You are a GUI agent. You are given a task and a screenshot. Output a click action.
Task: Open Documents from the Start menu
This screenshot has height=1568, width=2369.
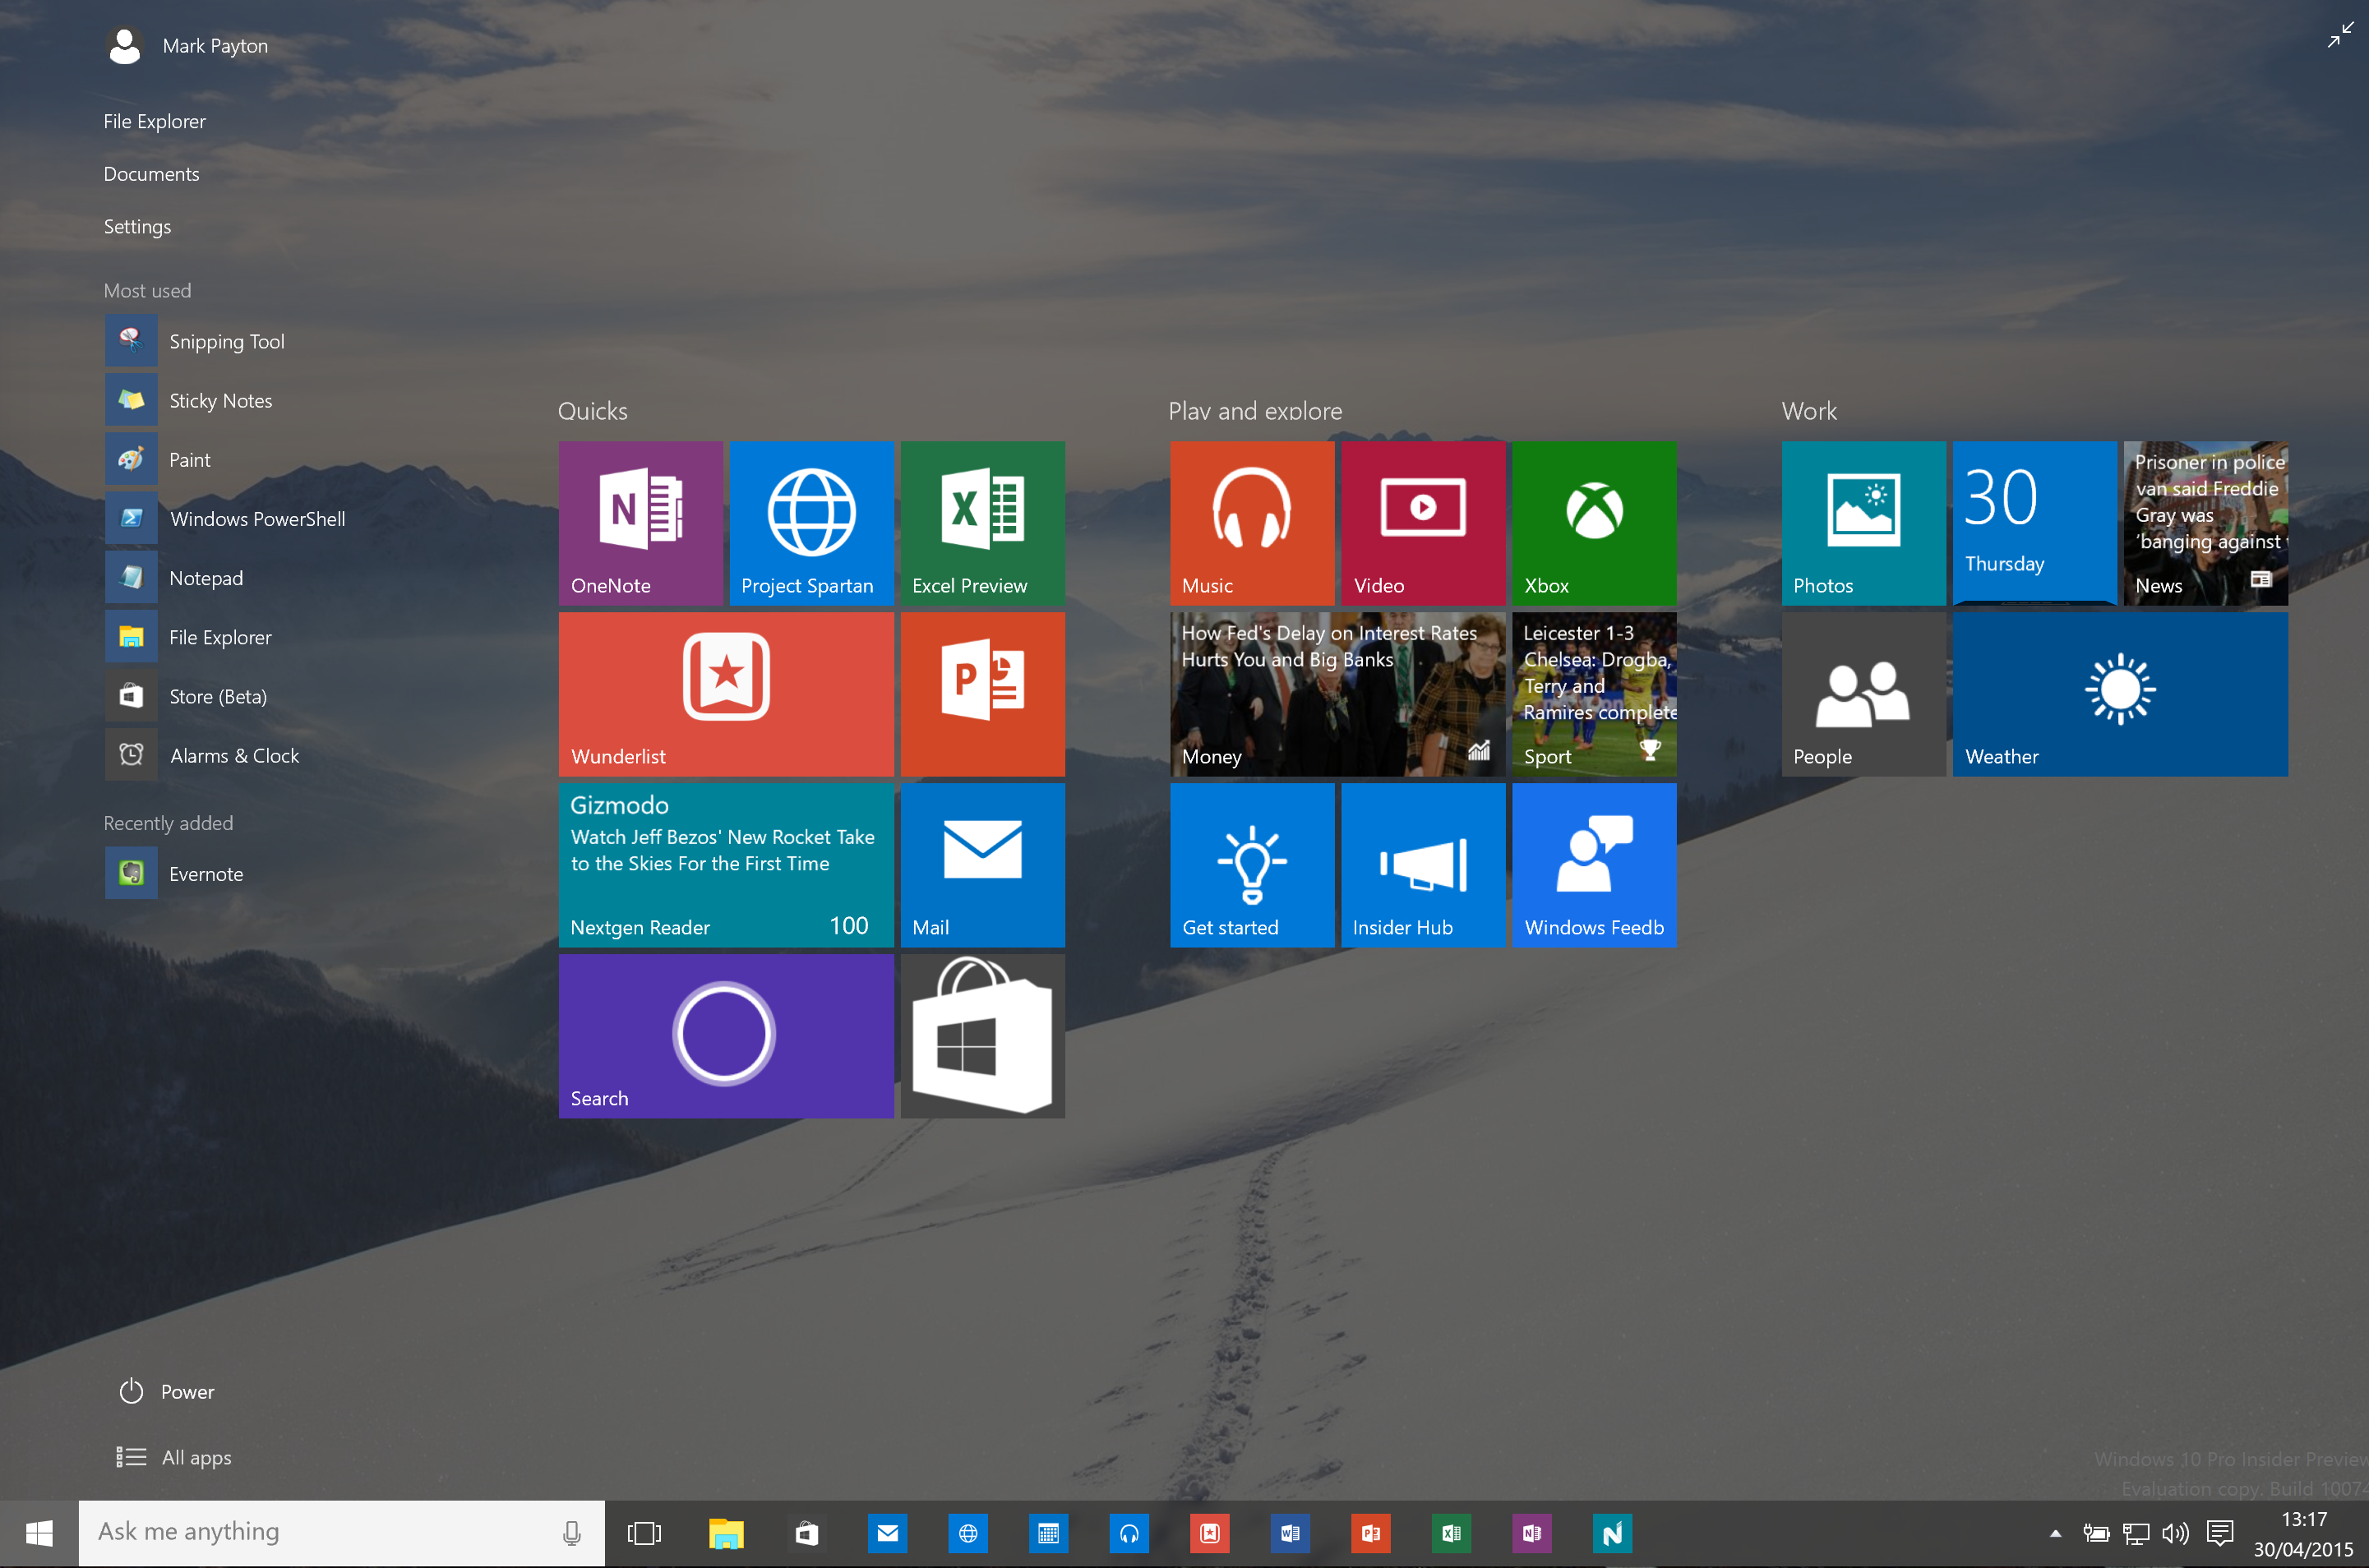(152, 174)
